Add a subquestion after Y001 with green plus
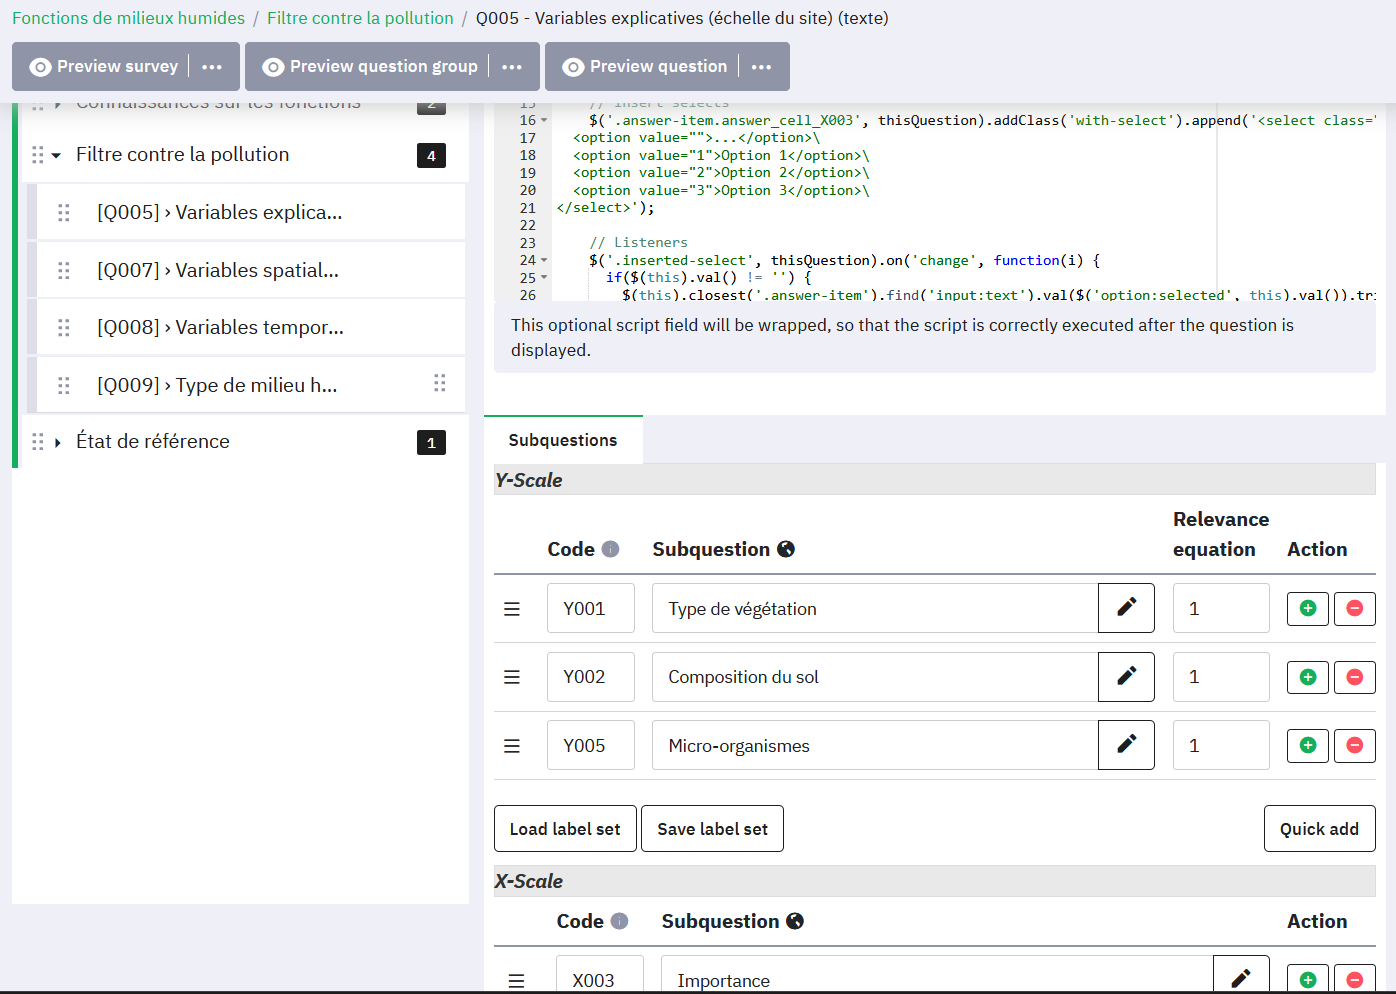The image size is (1396, 994). (1307, 608)
